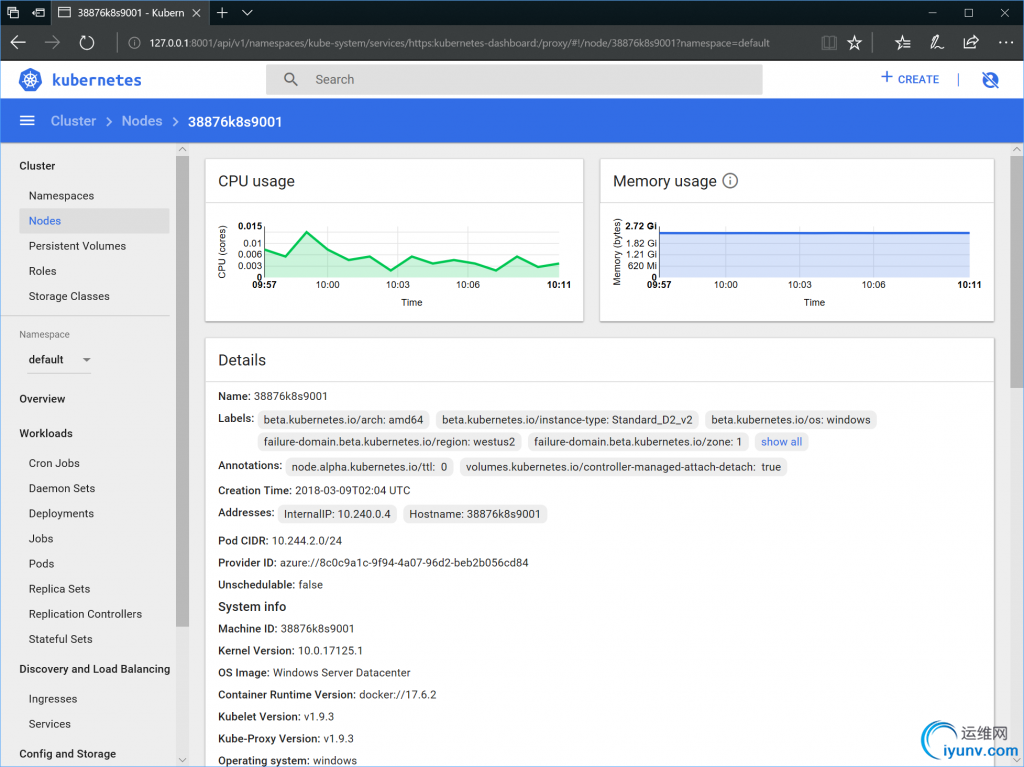Viewport: 1024px width, 767px height.
Task: Open Memory usage info icon
Action: [730, 181]
